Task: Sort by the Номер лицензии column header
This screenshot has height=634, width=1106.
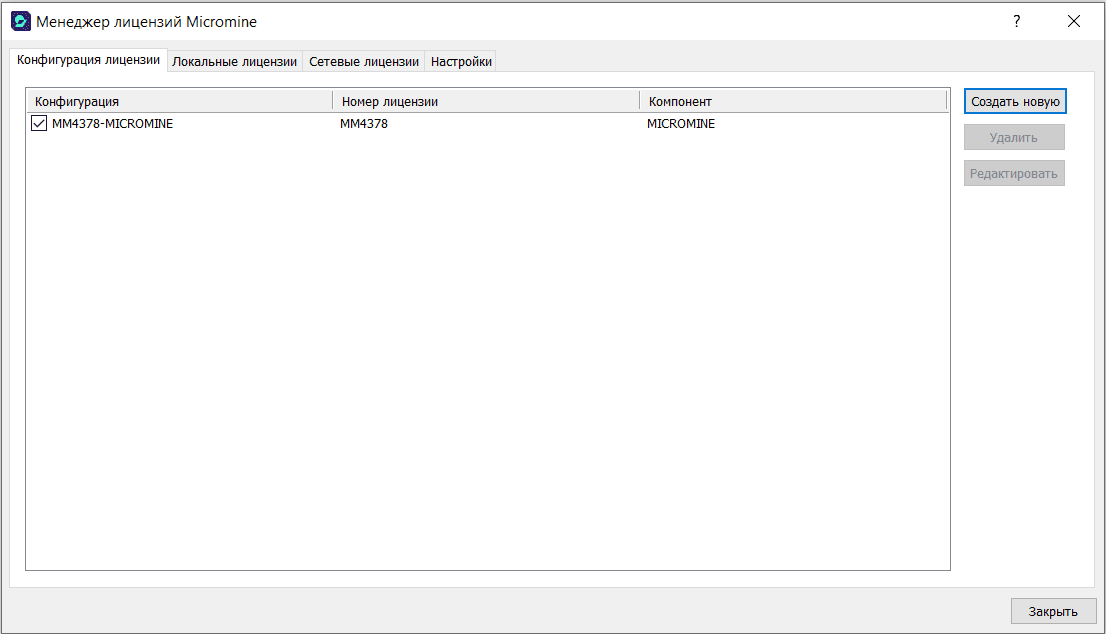Action: pos(487,102)
